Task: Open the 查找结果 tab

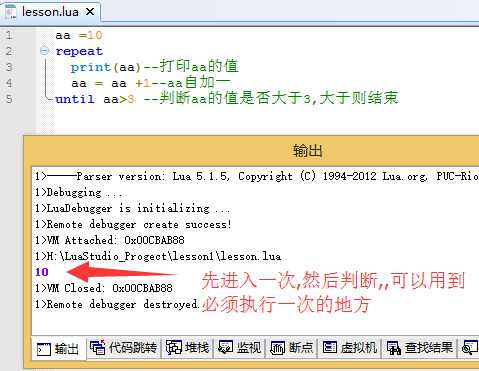Action: [420, 348]
